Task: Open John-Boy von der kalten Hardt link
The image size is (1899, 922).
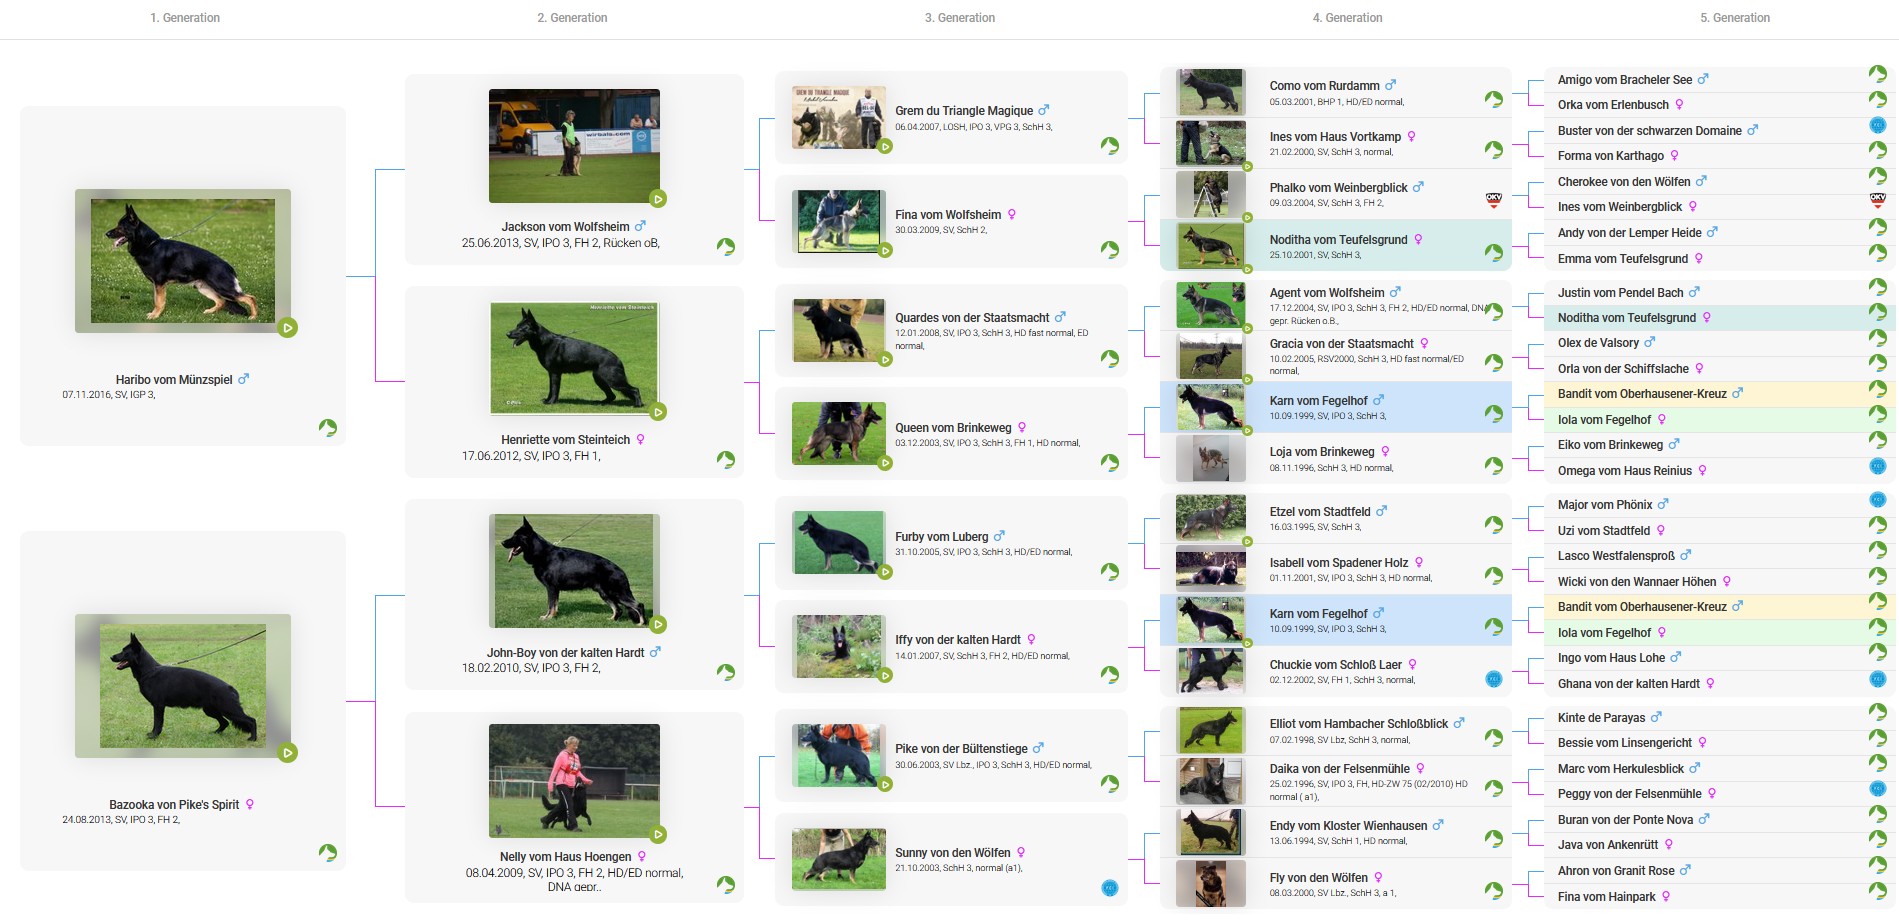Action: click(x=565, y=653)
